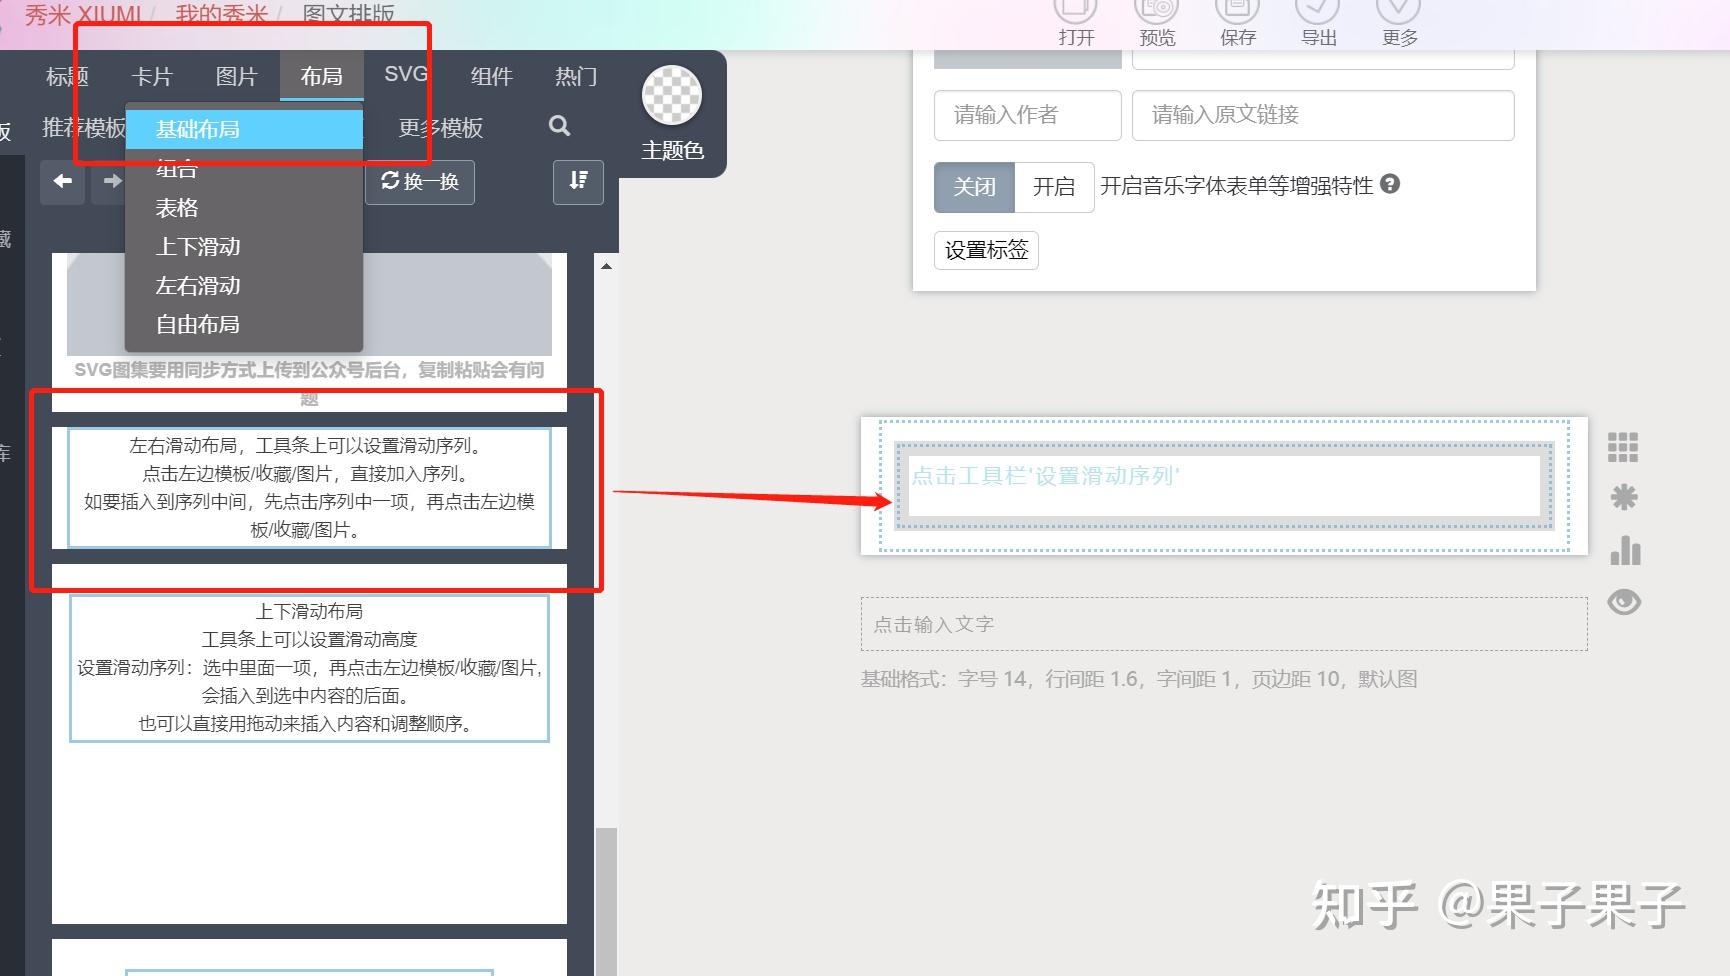The image size is (1730, 976).
Task: Choose 表格 from the layout dropdown
Action: coord(175,207)
